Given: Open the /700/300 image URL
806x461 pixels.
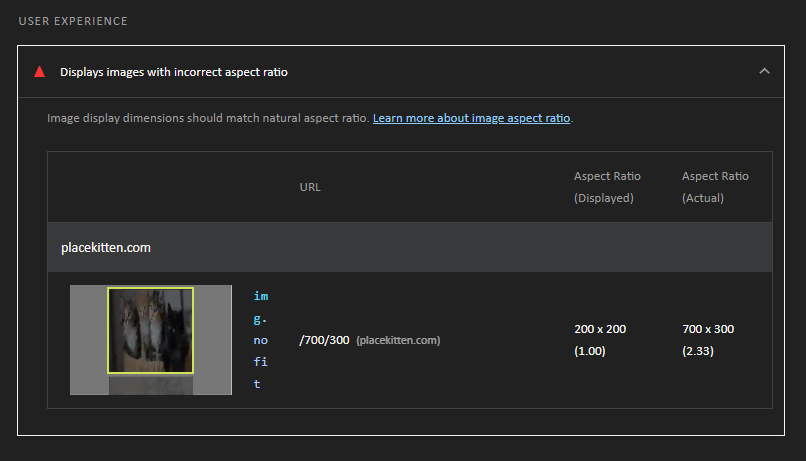Looking at the screenshot, I should point(324,340).
